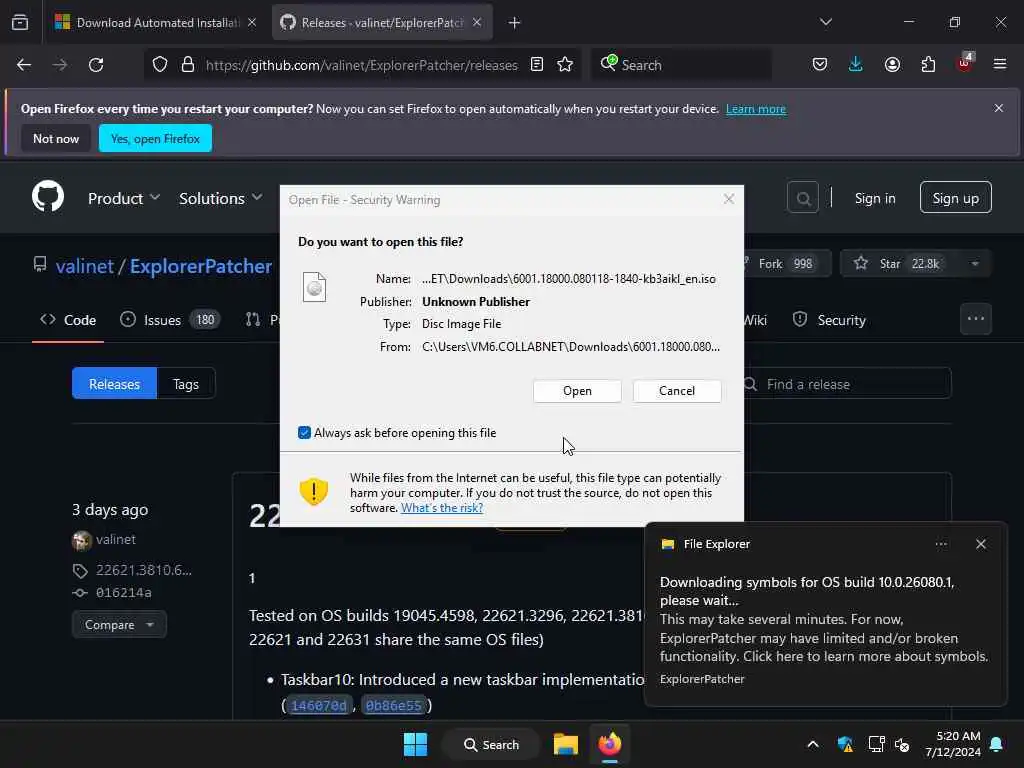Viewport: 1024px width, 768px height.
Task: Click the Sign up button
Action: click(955, 198)
